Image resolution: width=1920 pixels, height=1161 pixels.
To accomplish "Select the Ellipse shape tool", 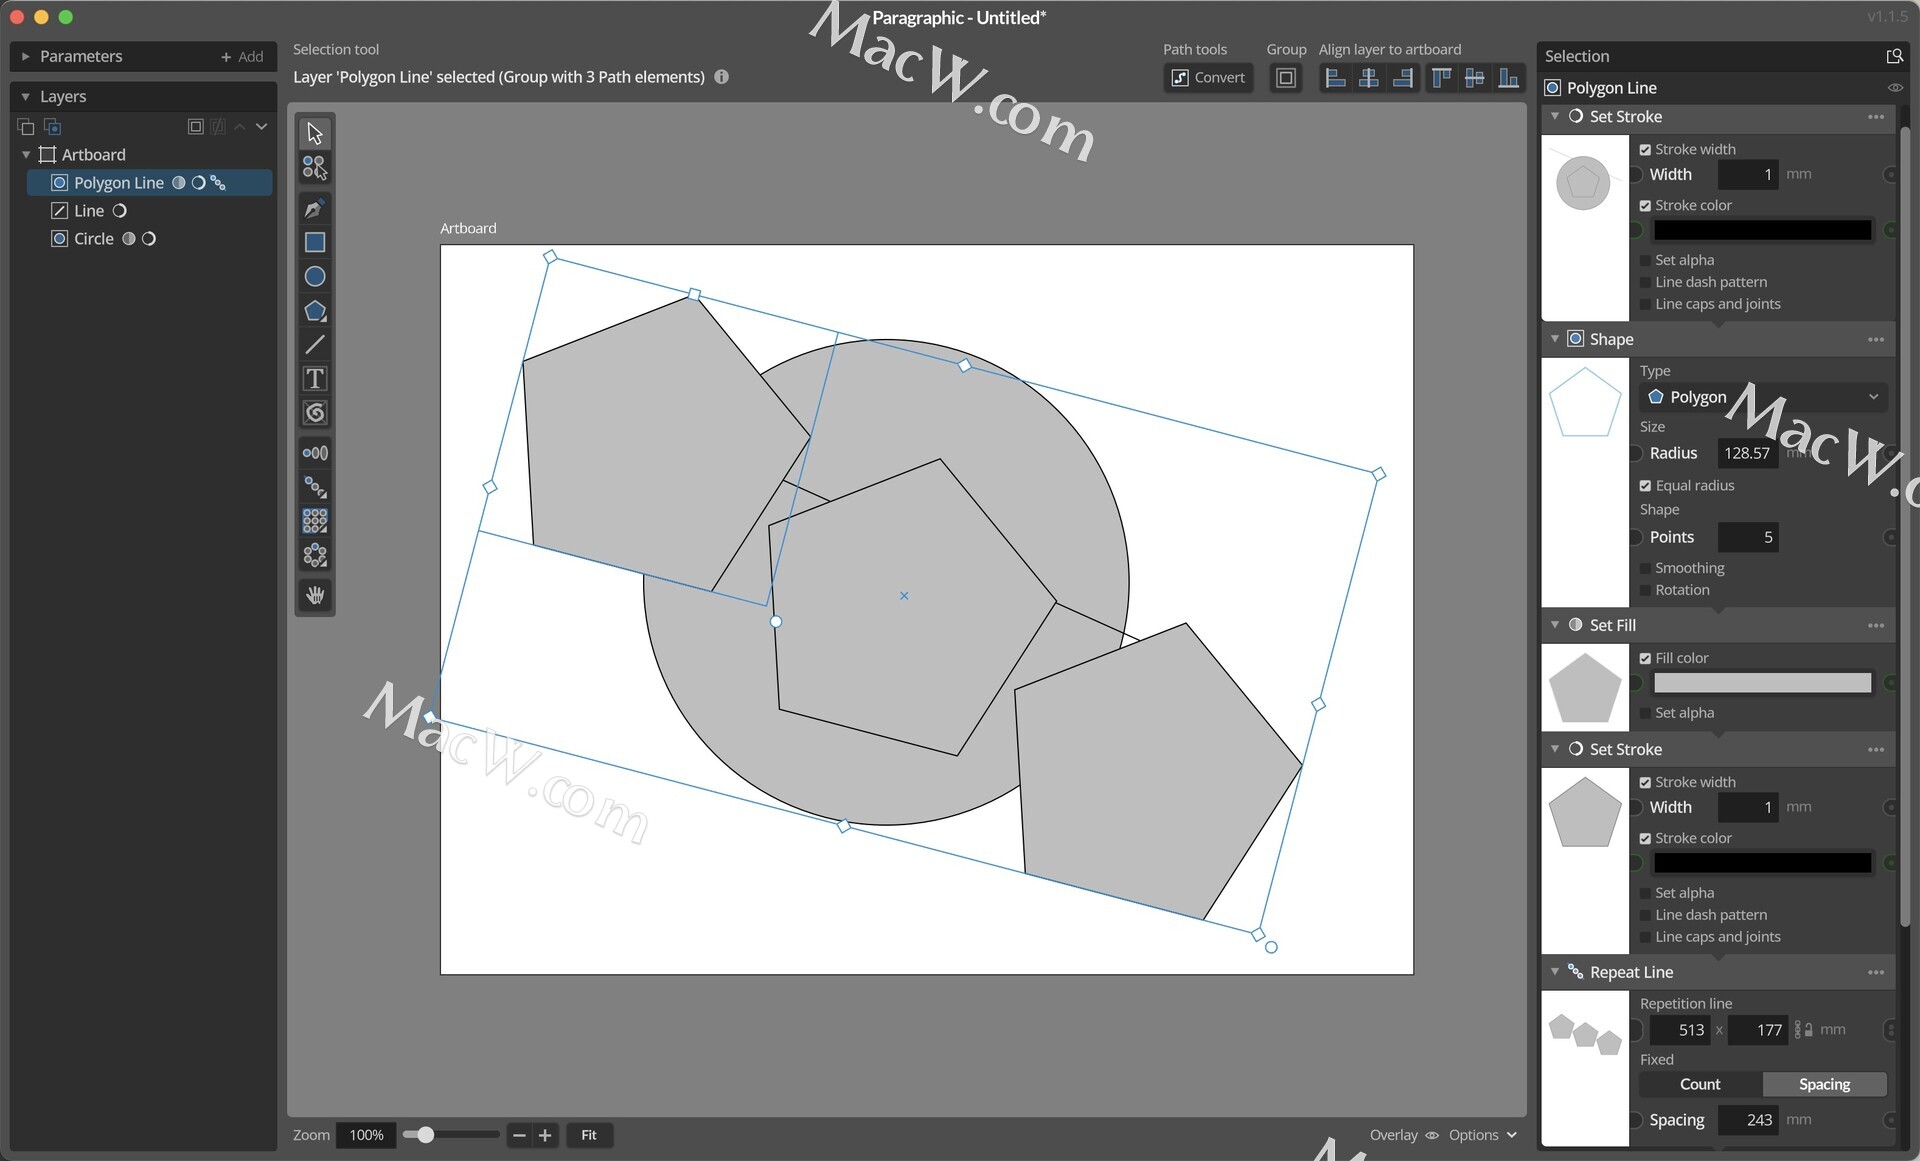I will (x=314, y=276).
